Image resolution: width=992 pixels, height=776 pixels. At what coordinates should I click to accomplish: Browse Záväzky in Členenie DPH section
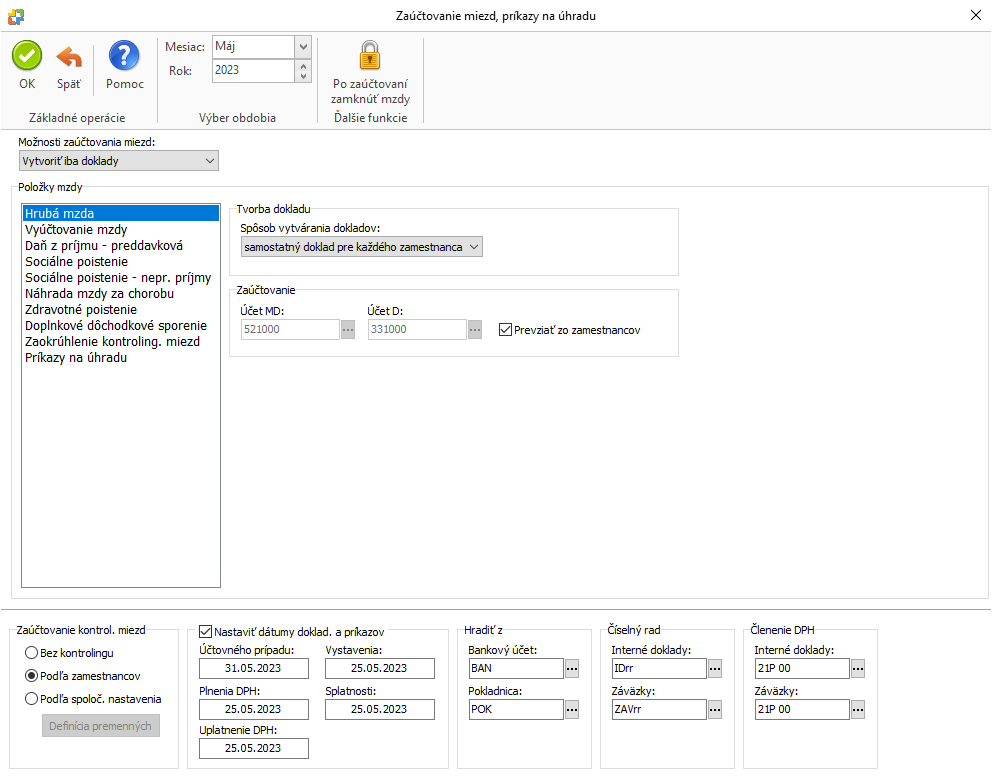tap(858, 710)
